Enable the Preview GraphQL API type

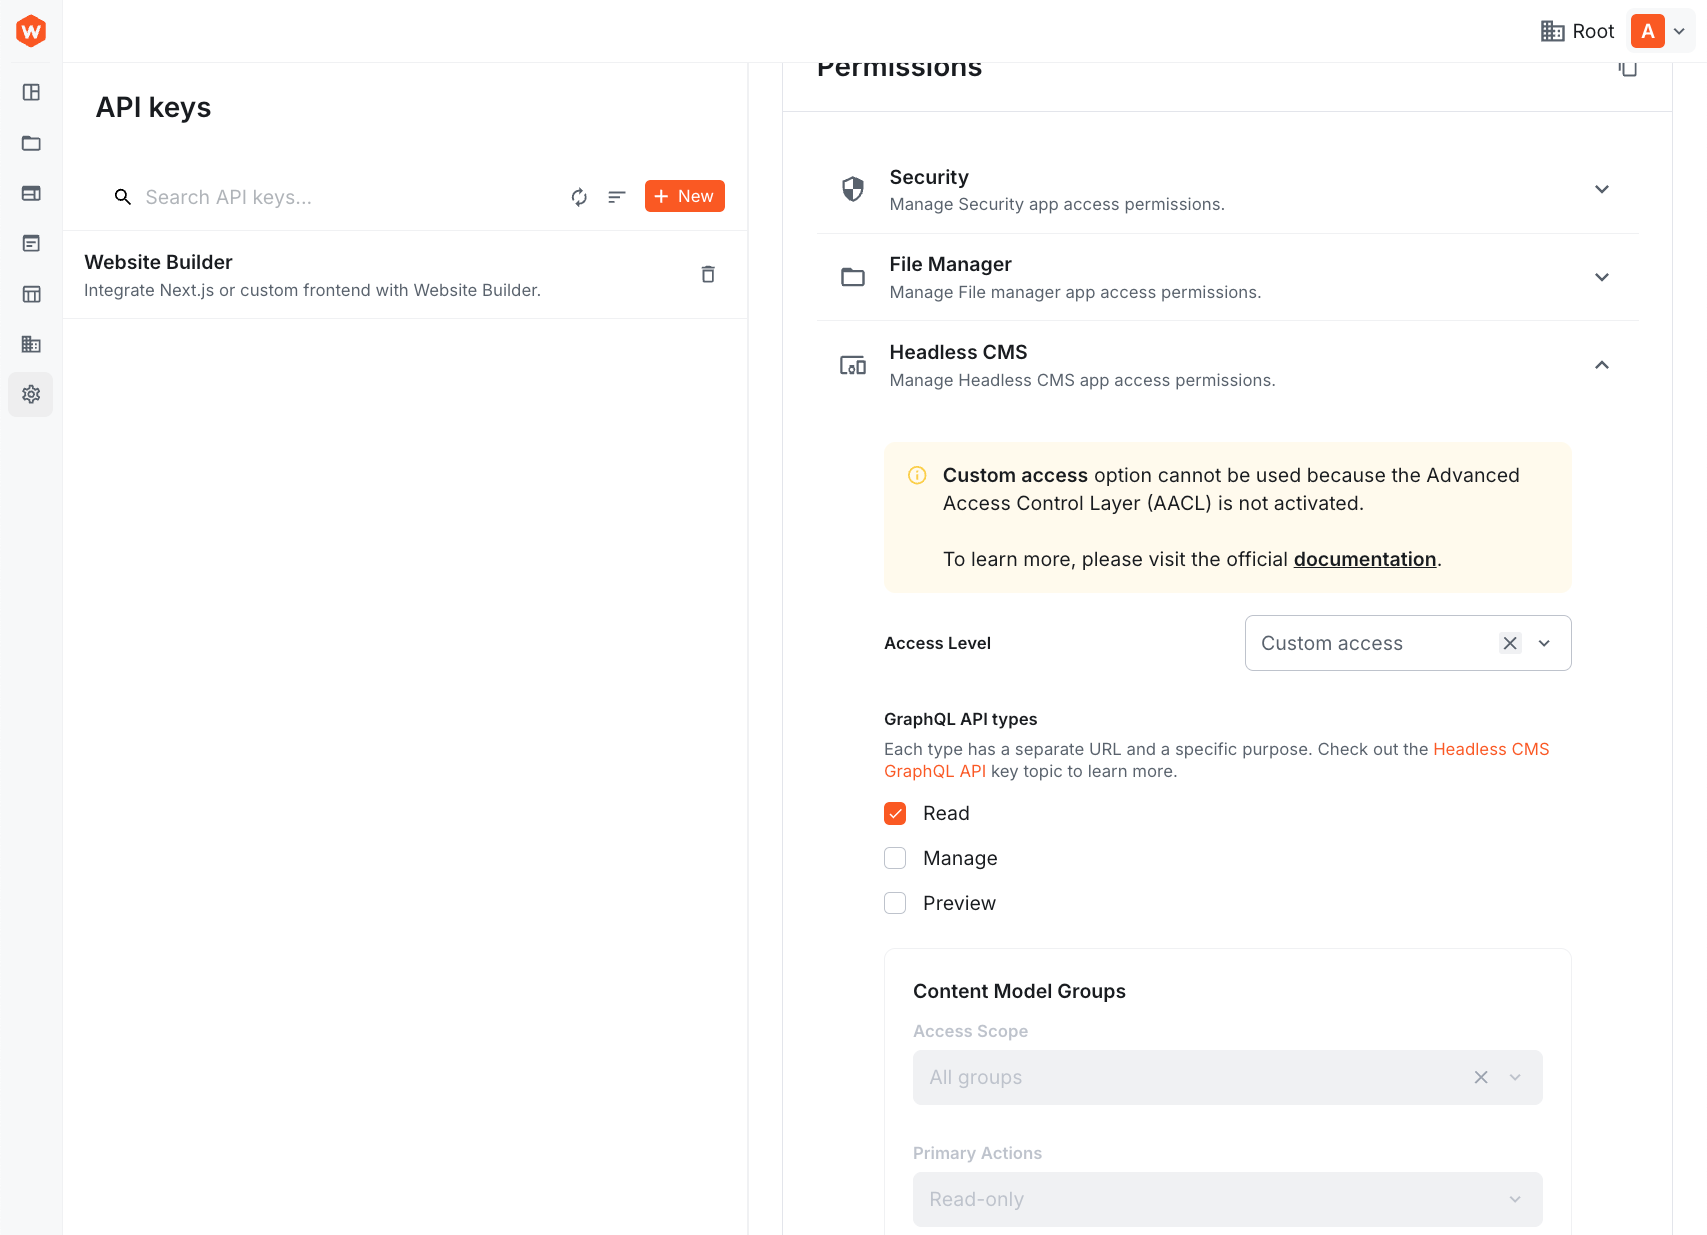click(x=894, y=902)
